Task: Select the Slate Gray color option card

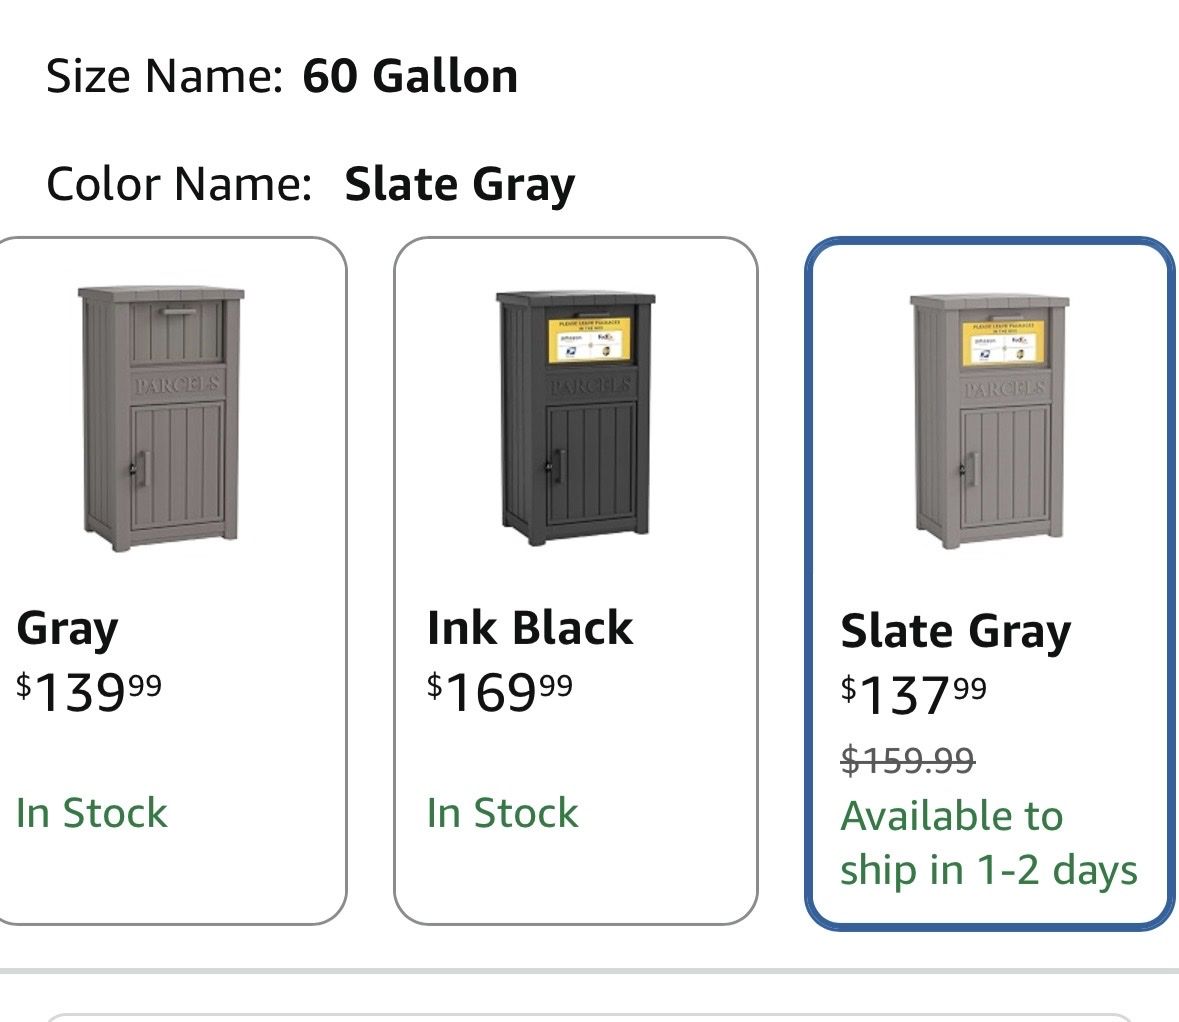Action: click(x=989, y=584)
